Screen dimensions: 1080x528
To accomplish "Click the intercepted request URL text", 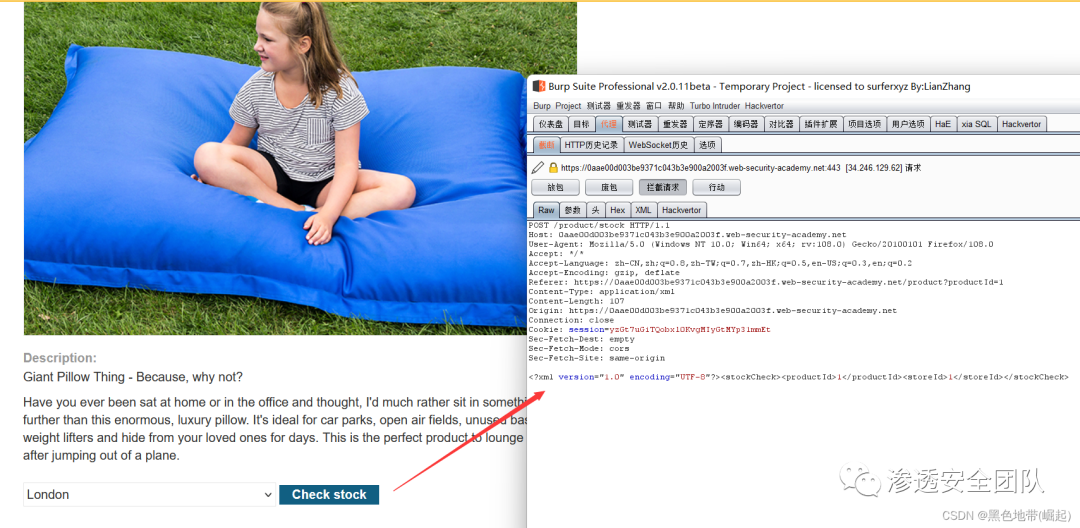I will pos(740,167).
